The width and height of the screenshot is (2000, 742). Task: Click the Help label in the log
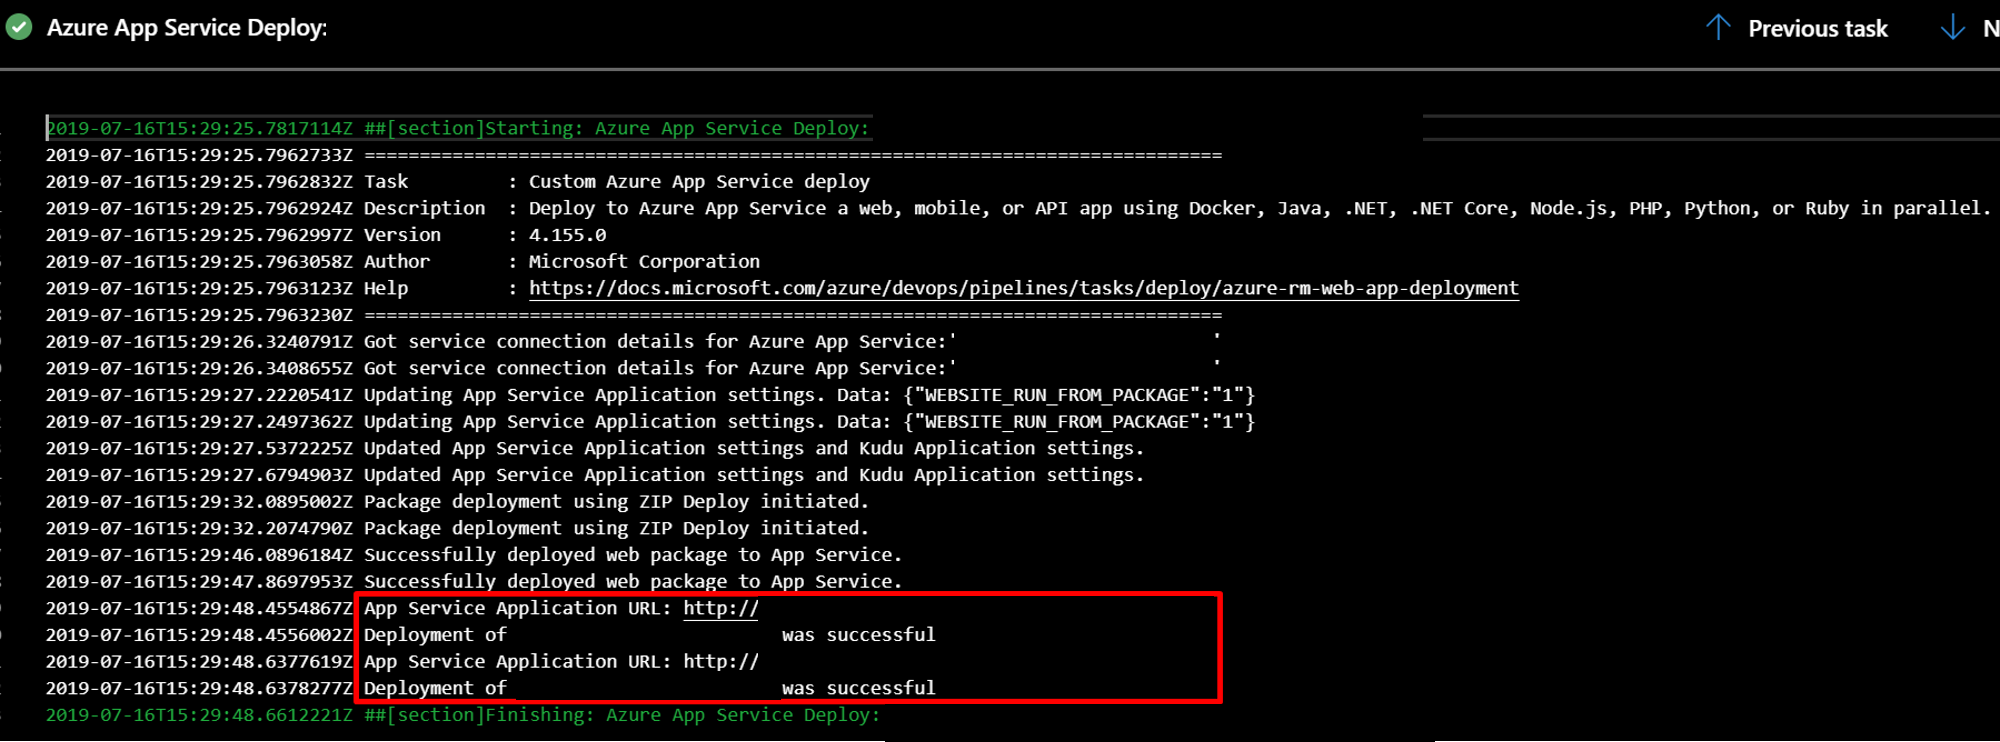pyautogui.click(x=386, y=288)
